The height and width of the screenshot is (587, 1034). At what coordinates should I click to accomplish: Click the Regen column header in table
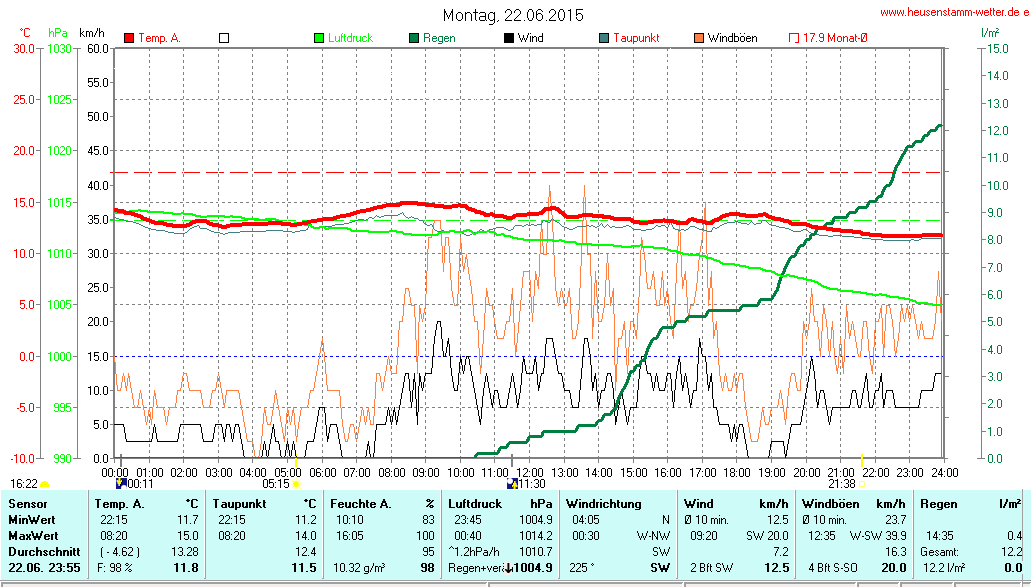point(939,504)
